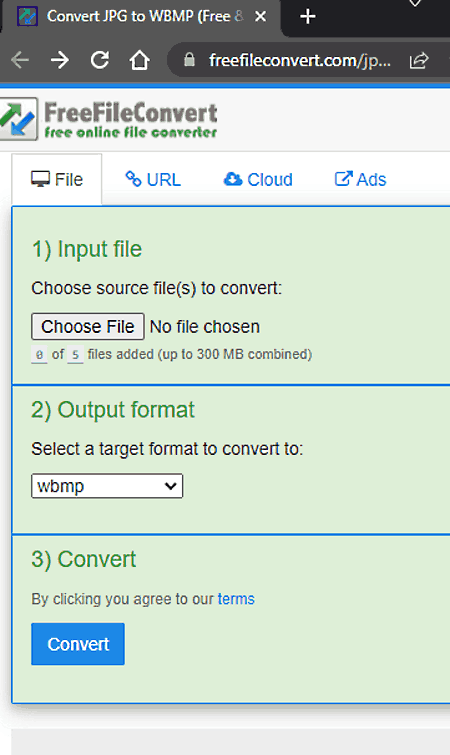Screen dimensions: 450x755
Task: Click the blue Convert button
Action: [78, 644]
